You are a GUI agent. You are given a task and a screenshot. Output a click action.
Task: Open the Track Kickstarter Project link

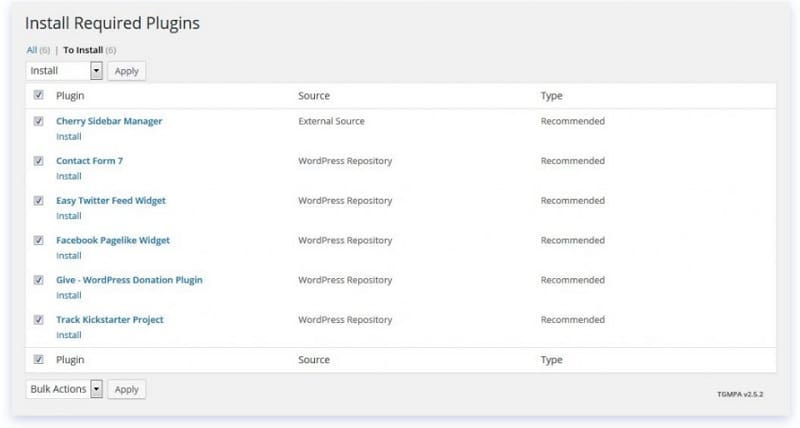point(110,320)
